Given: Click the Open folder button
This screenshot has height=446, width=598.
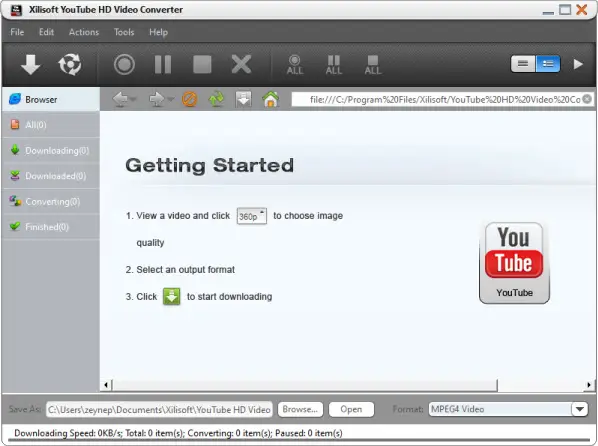Looking at the screenshot, I should [x=351, y=409].
